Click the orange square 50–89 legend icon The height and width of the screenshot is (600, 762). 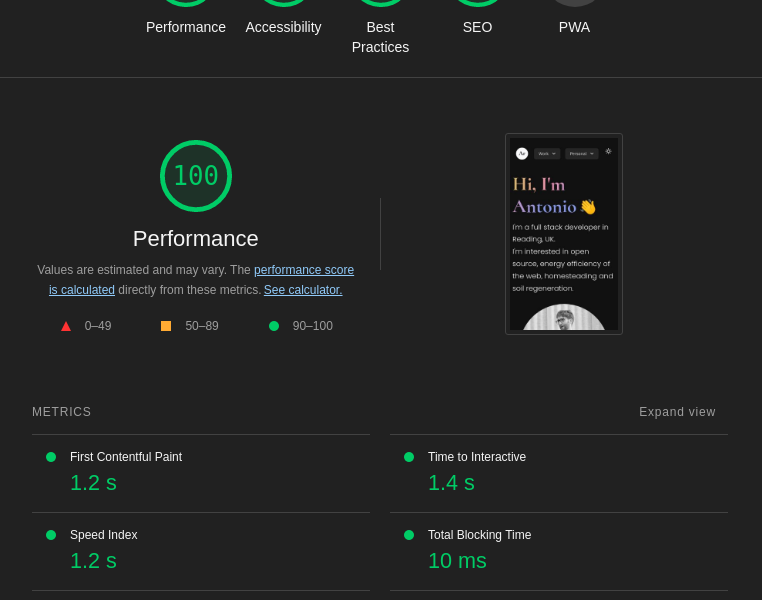coord(166,326)
